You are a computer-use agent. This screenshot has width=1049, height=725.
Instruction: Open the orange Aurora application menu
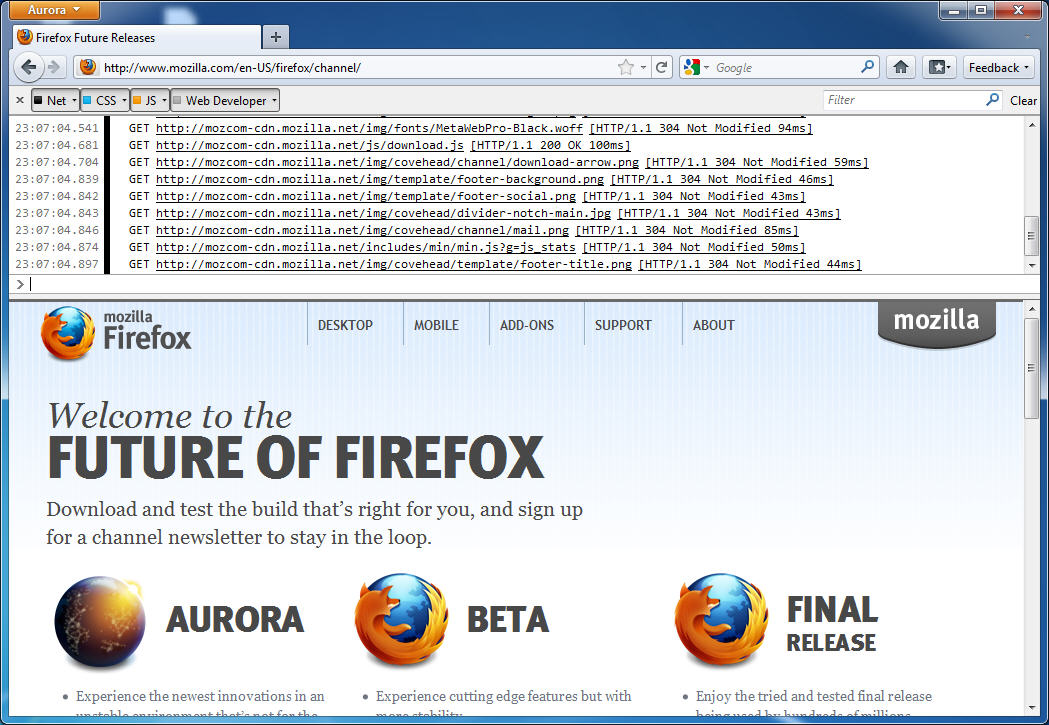(53, 10)
